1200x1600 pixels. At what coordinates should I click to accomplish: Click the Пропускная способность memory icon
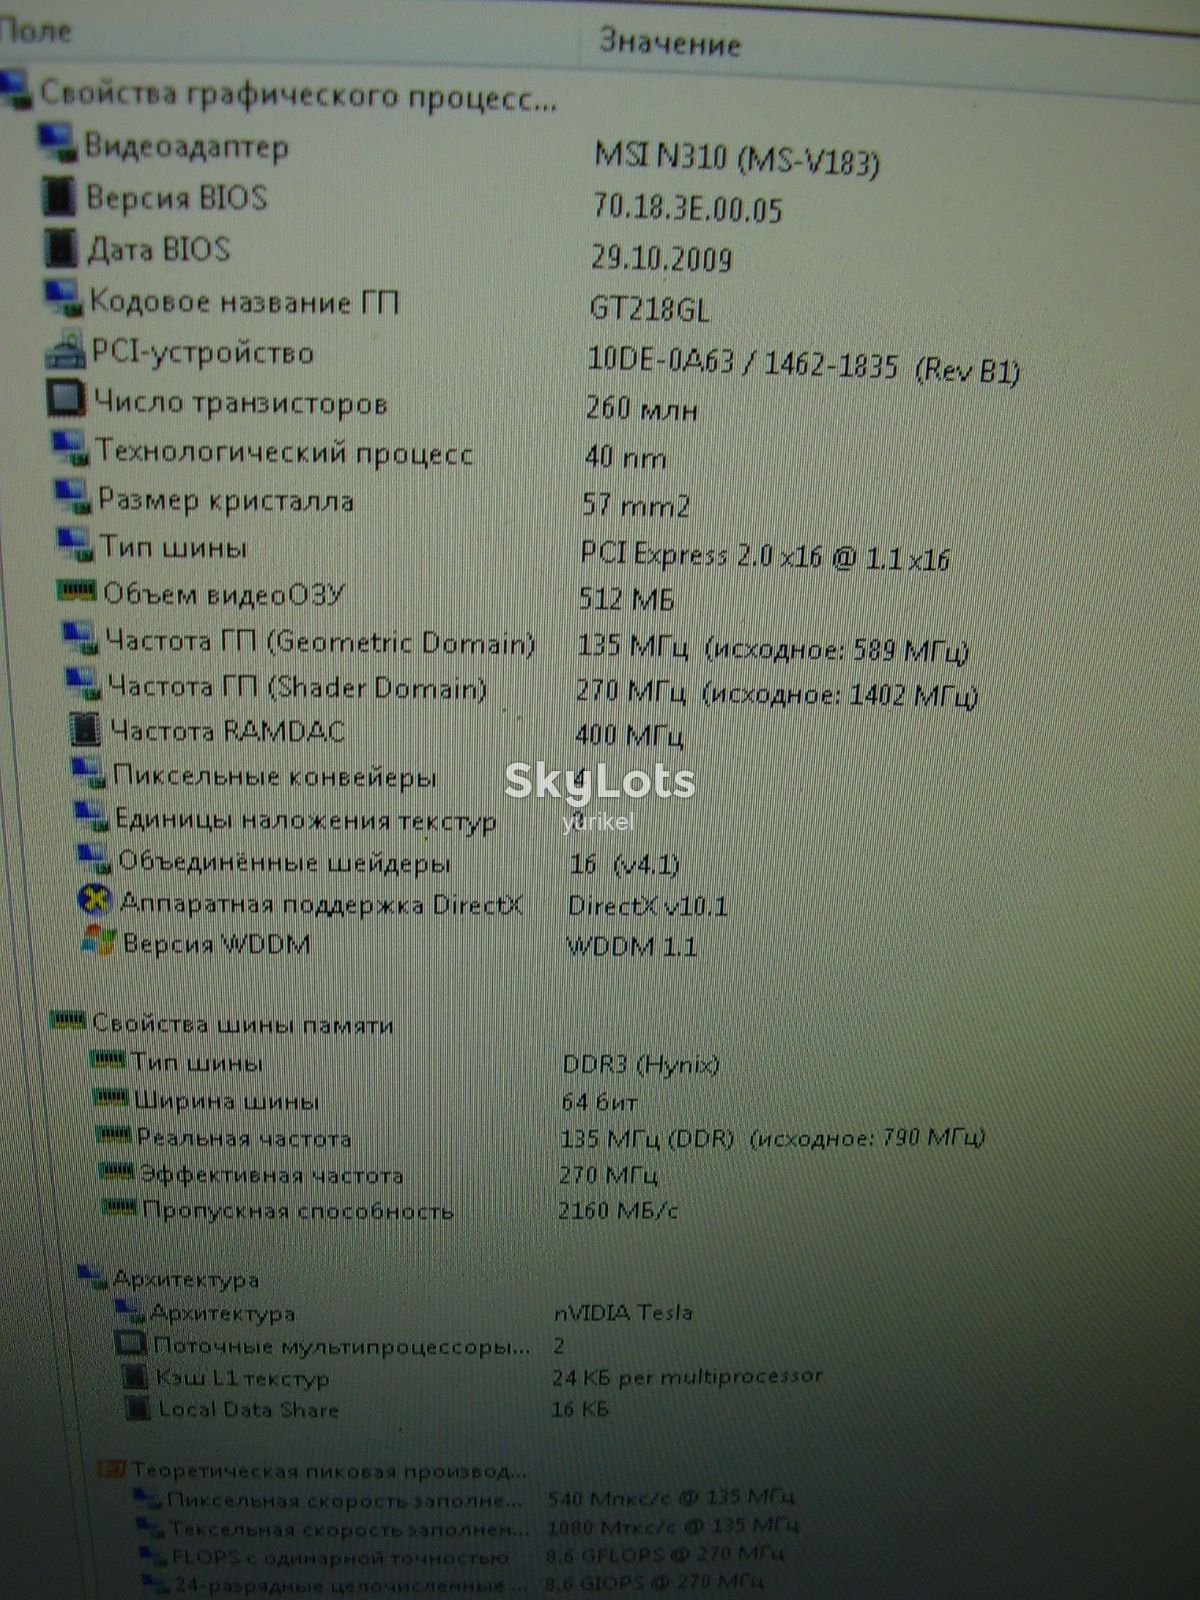120,1207
